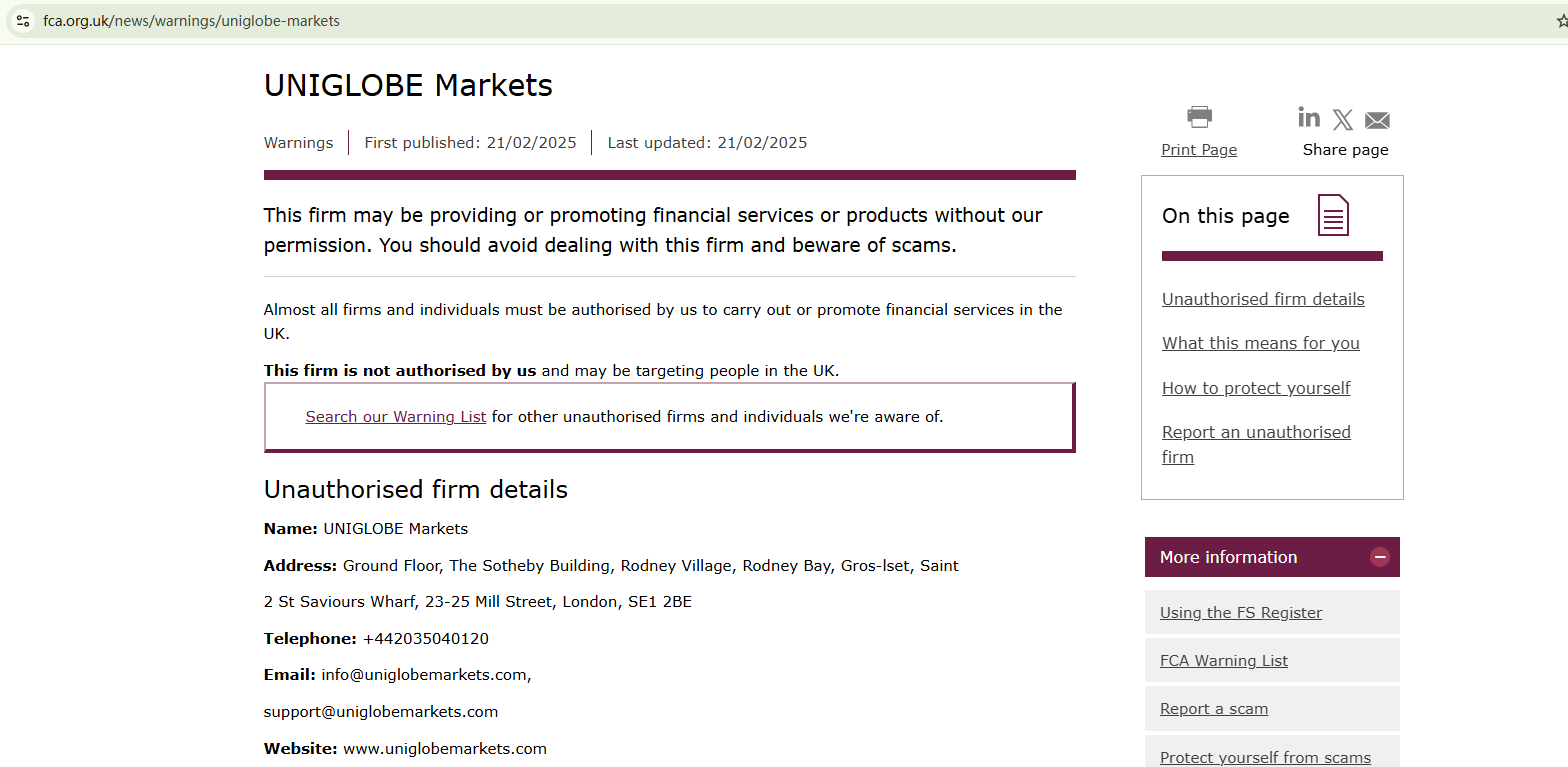Go to What this means for you
1568x767 pixels.
click(1260, 343)
